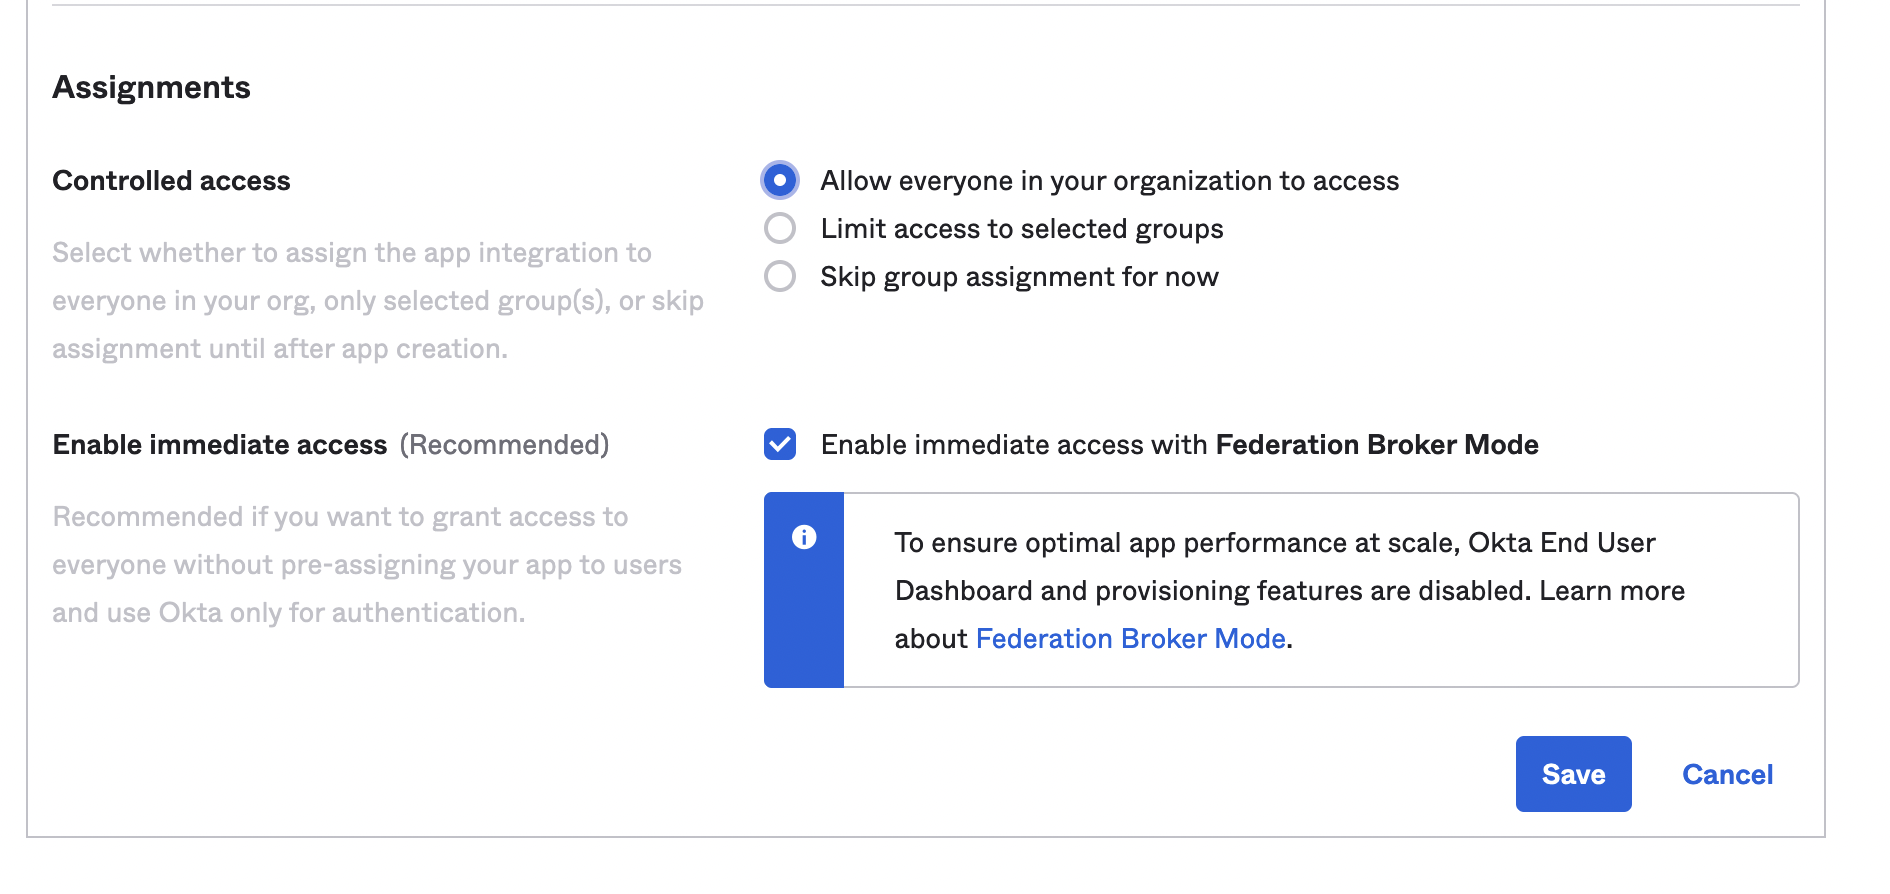The image size is (1890, 894).
Task: Click the info icon in the blue banner
Action: tap(804, 537)
